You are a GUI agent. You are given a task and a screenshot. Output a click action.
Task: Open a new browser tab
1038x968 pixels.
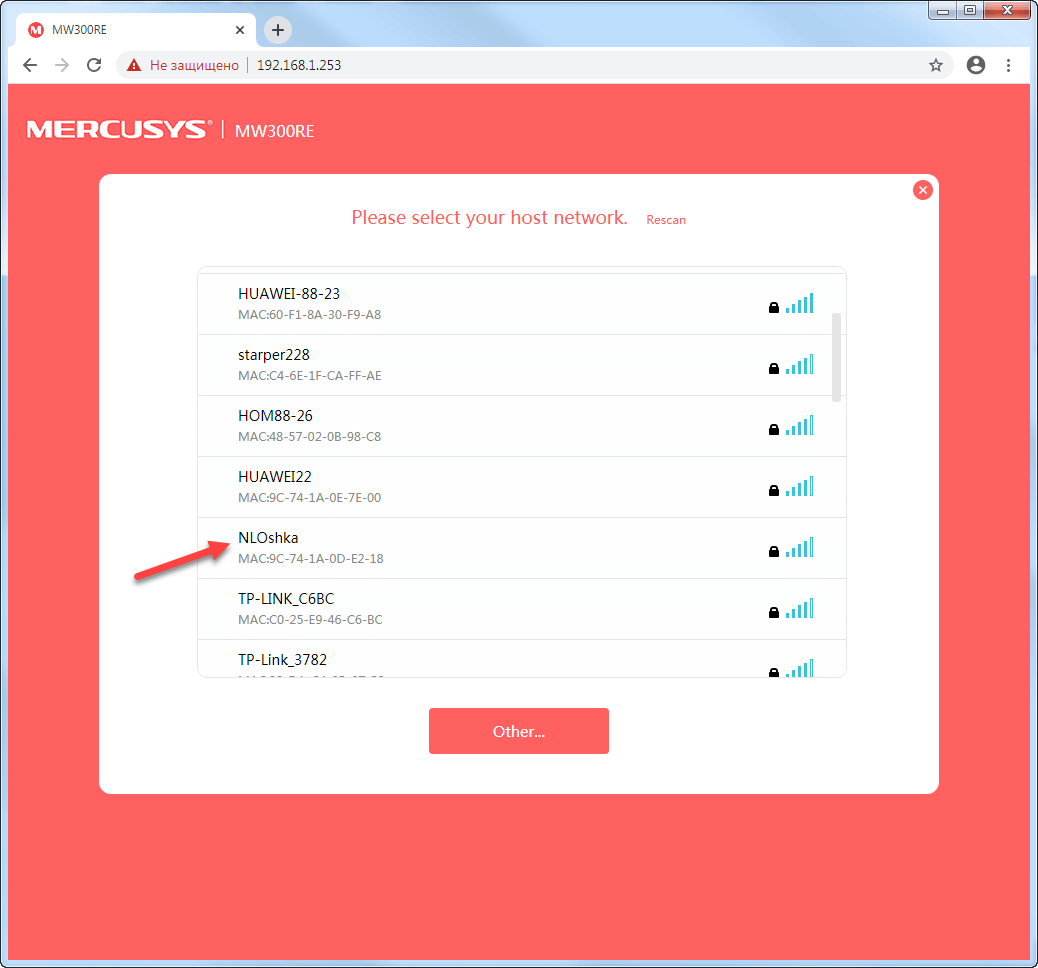[x=278, y=30]
